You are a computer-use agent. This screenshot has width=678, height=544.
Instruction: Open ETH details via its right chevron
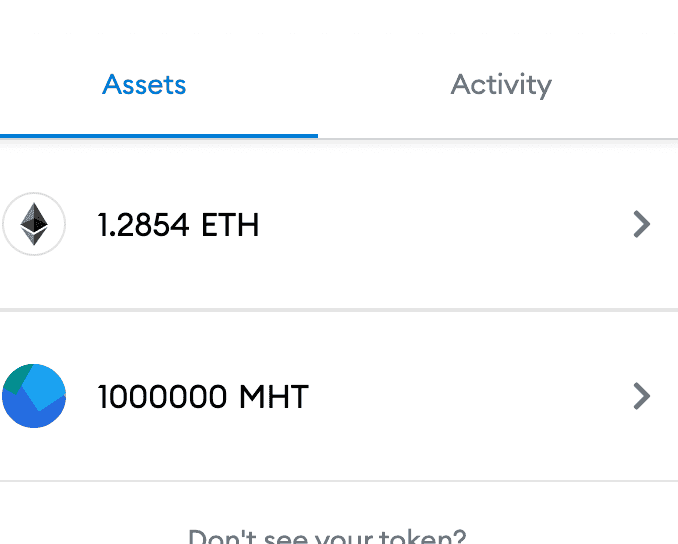(642, 224)
